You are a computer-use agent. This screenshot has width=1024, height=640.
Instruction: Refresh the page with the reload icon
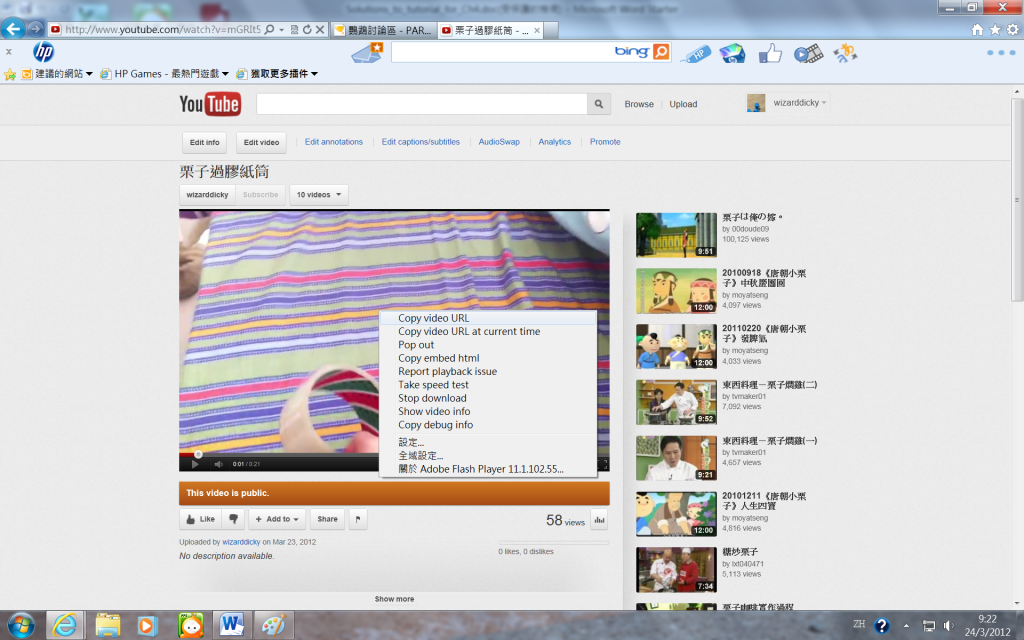point(307,29)
